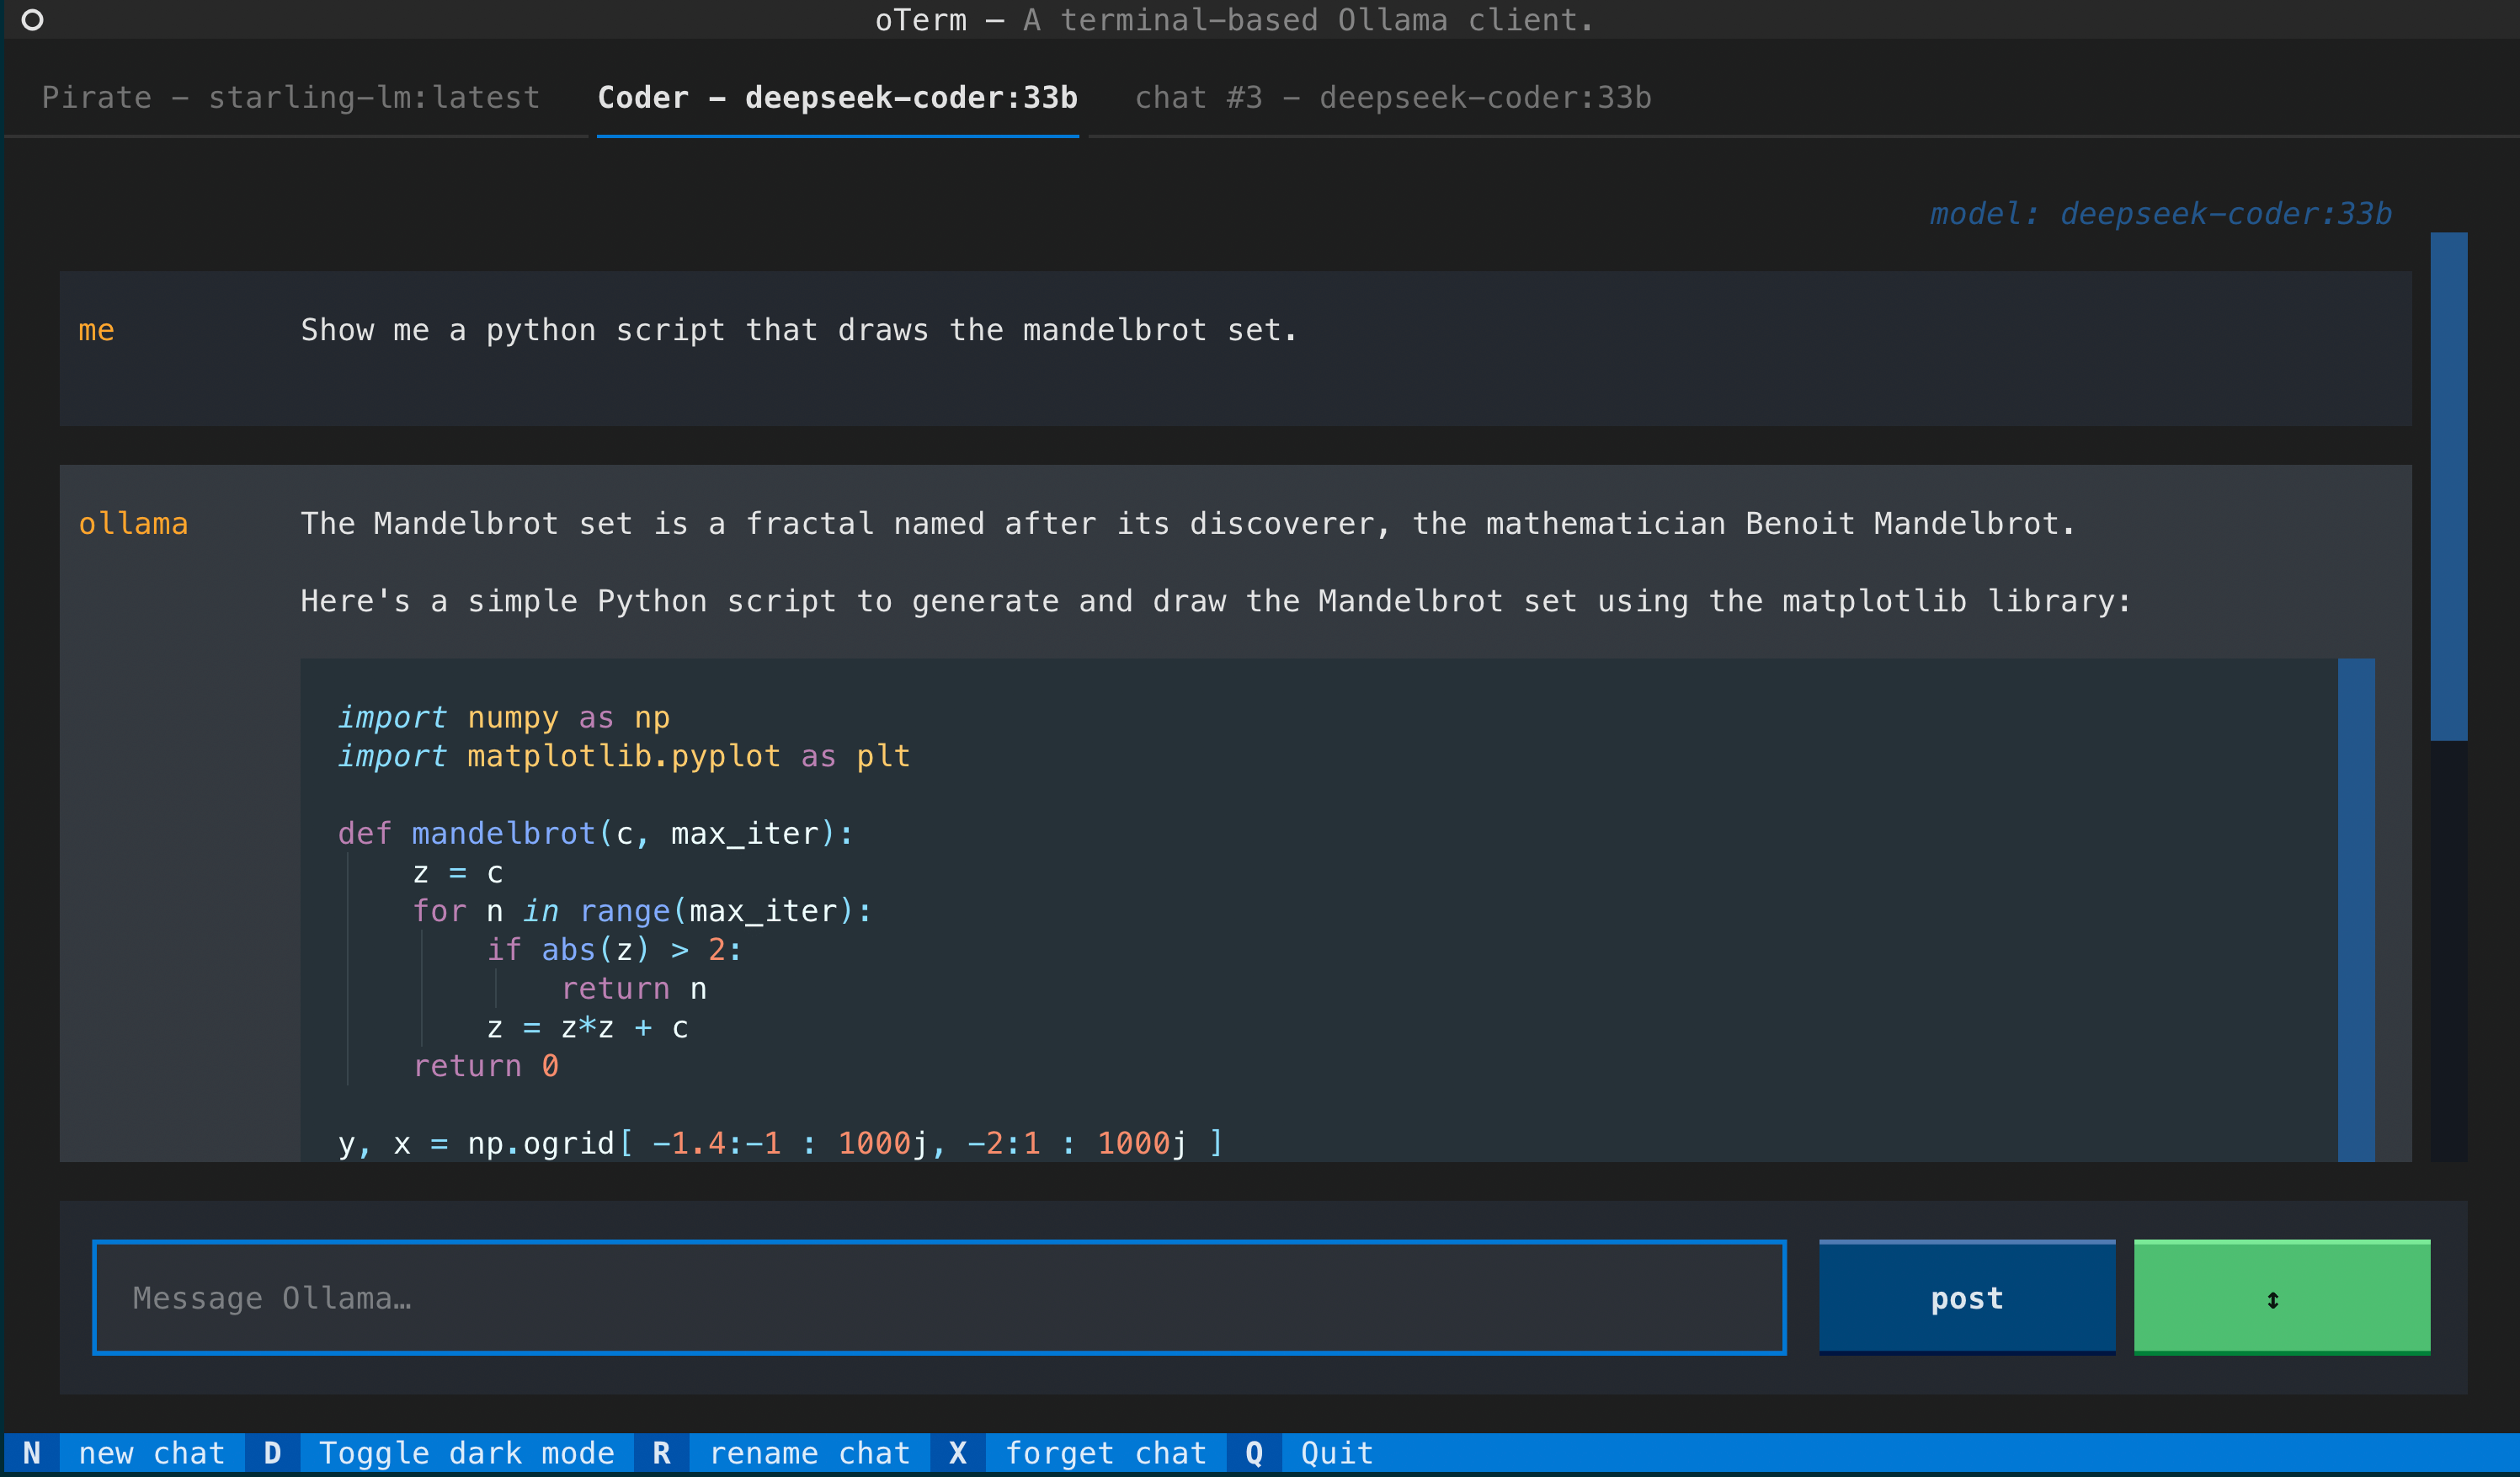Image resolution: width=2520 pixels, height=1477 pixels.
Task: Click the 'for n in range(max_iter):' line
Action: coord(642,911)
